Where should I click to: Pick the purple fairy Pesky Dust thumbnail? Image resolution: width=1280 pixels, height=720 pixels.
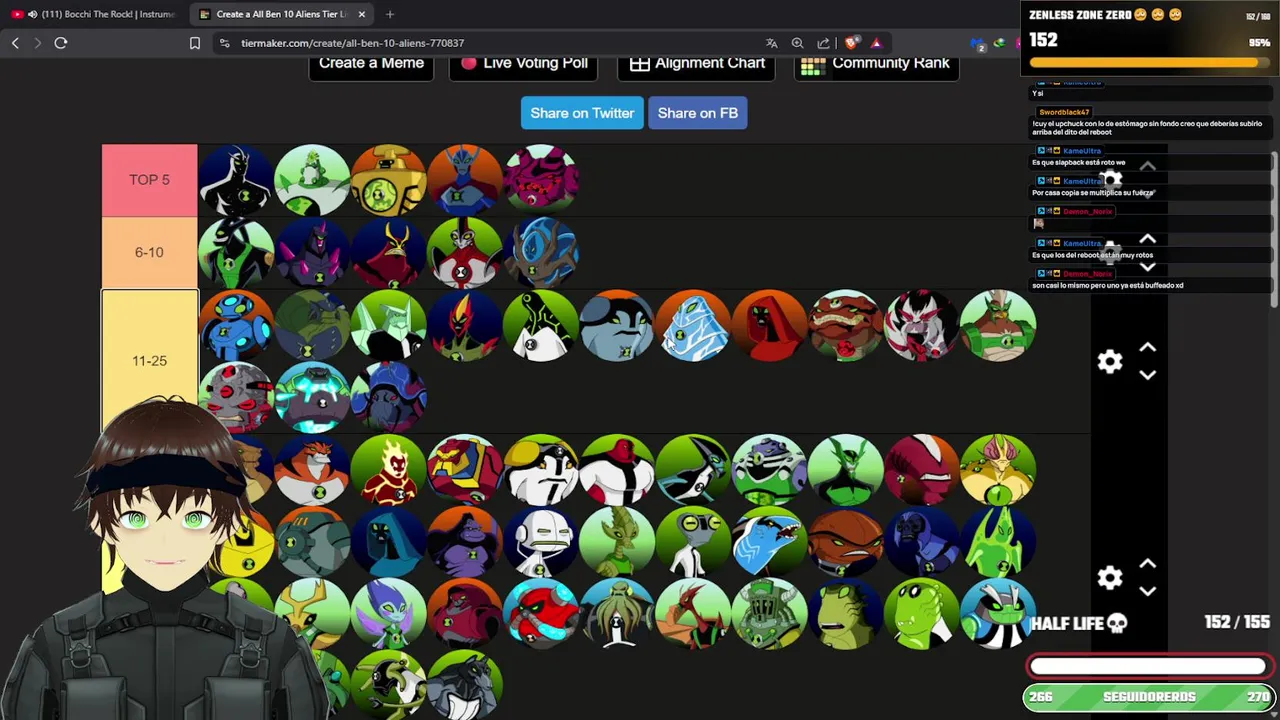(388, 613)
